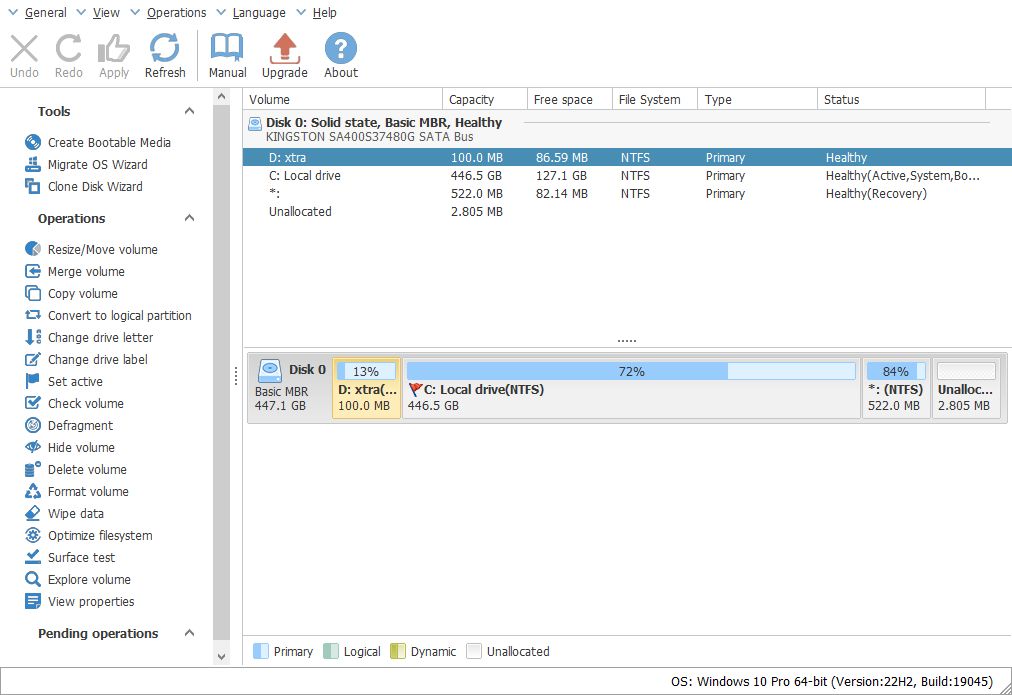The width and height of the screenshot is (1012, 695).
Task: Click the Upgrade button
Action: [x=284, y=55]
